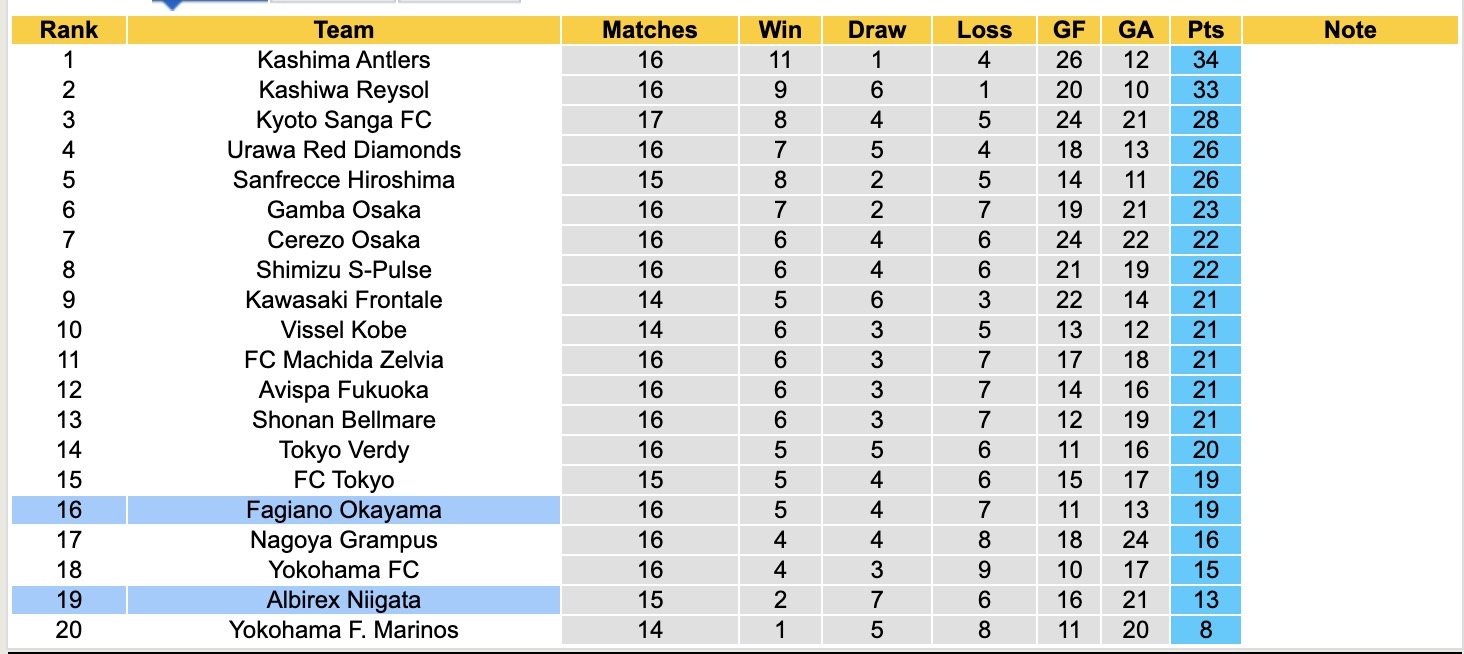Select highlighted Fagiano Okayama team name
This screenshot has height=654, width=1464.
[343, 510]
